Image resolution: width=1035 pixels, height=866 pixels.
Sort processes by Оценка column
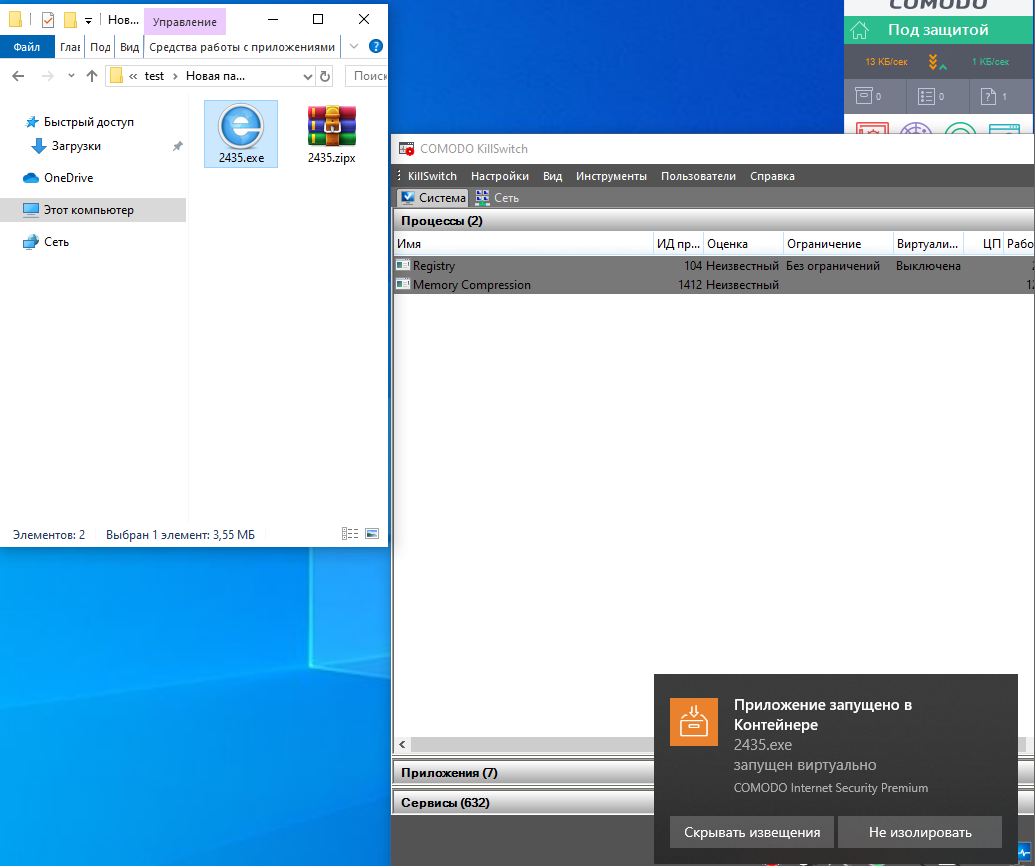coord(743,244)
